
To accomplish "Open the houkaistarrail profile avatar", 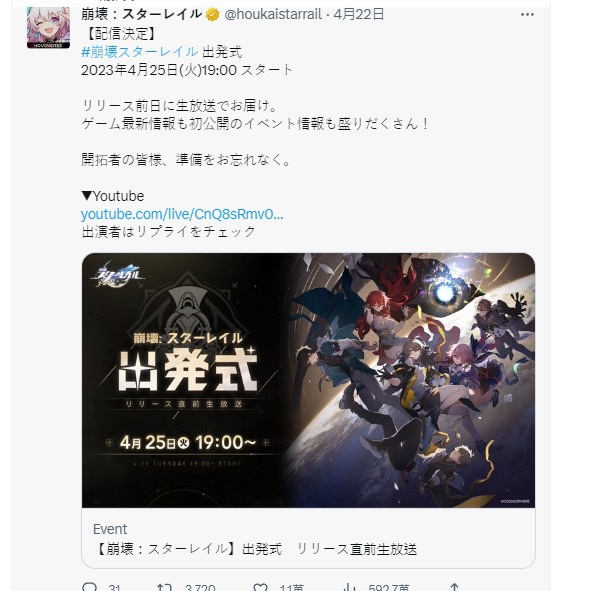I will pos(49,28).
